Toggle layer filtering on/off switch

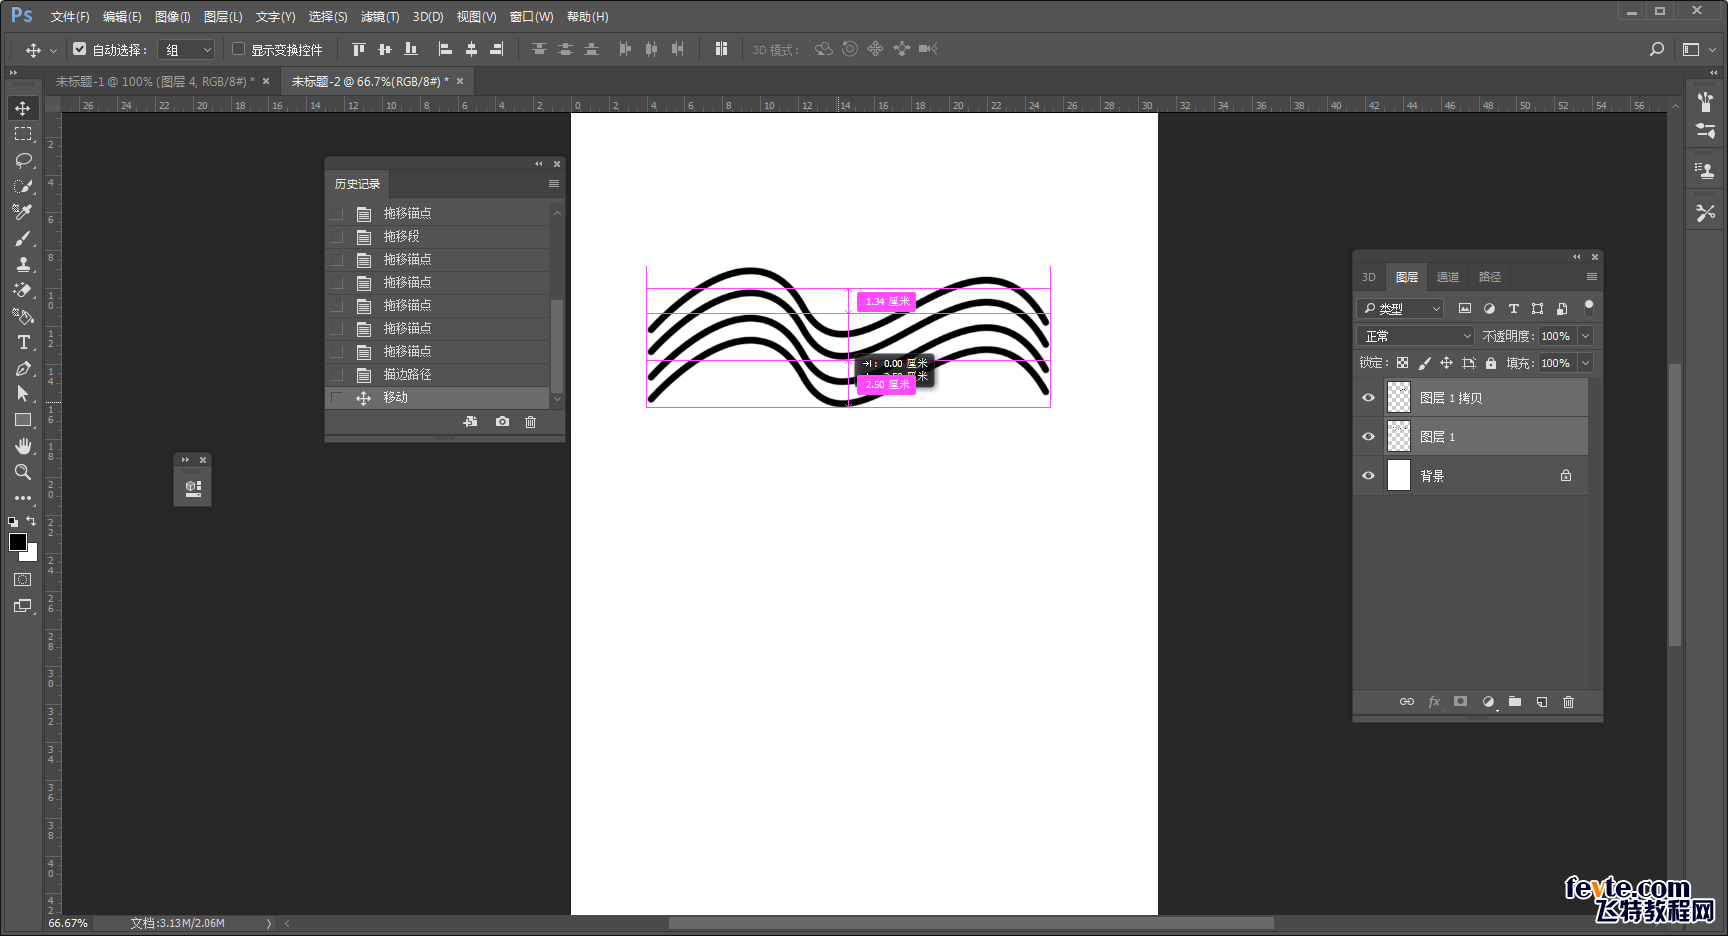(1588, 308)
